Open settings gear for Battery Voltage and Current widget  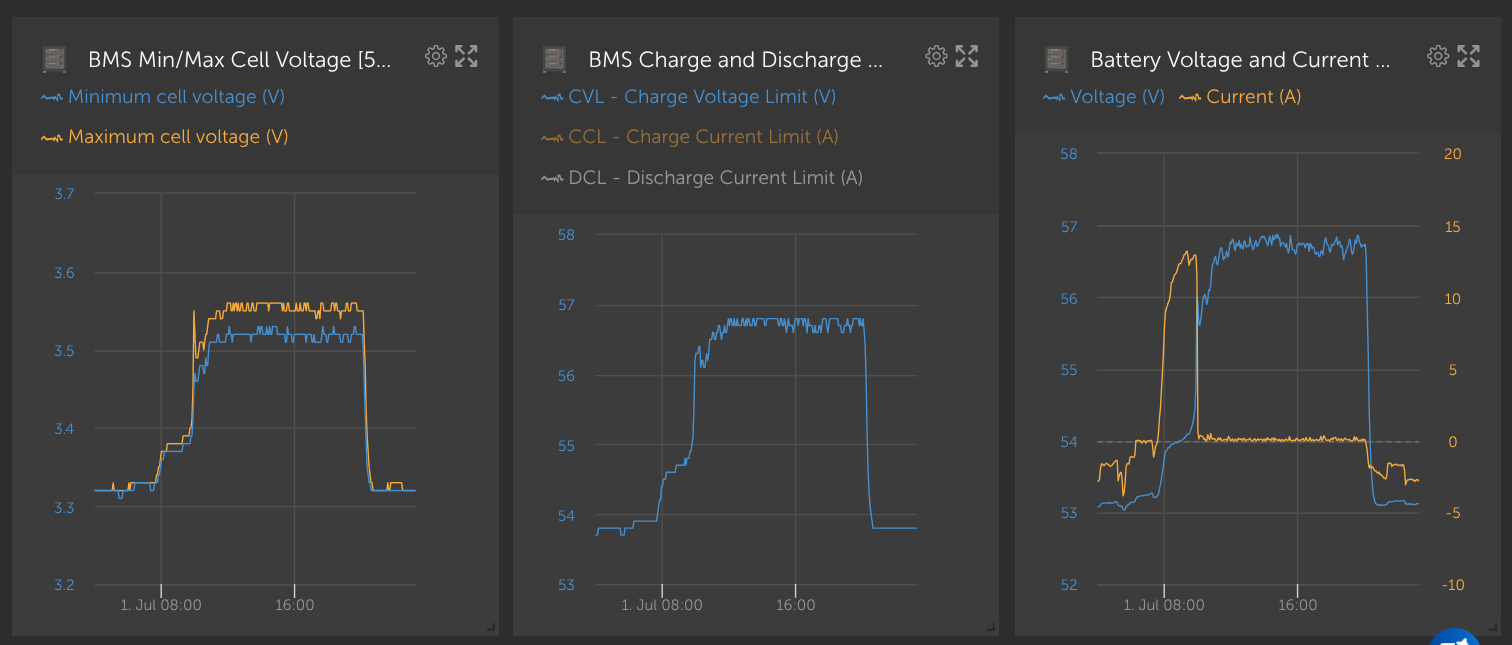tap(1438, 56)
